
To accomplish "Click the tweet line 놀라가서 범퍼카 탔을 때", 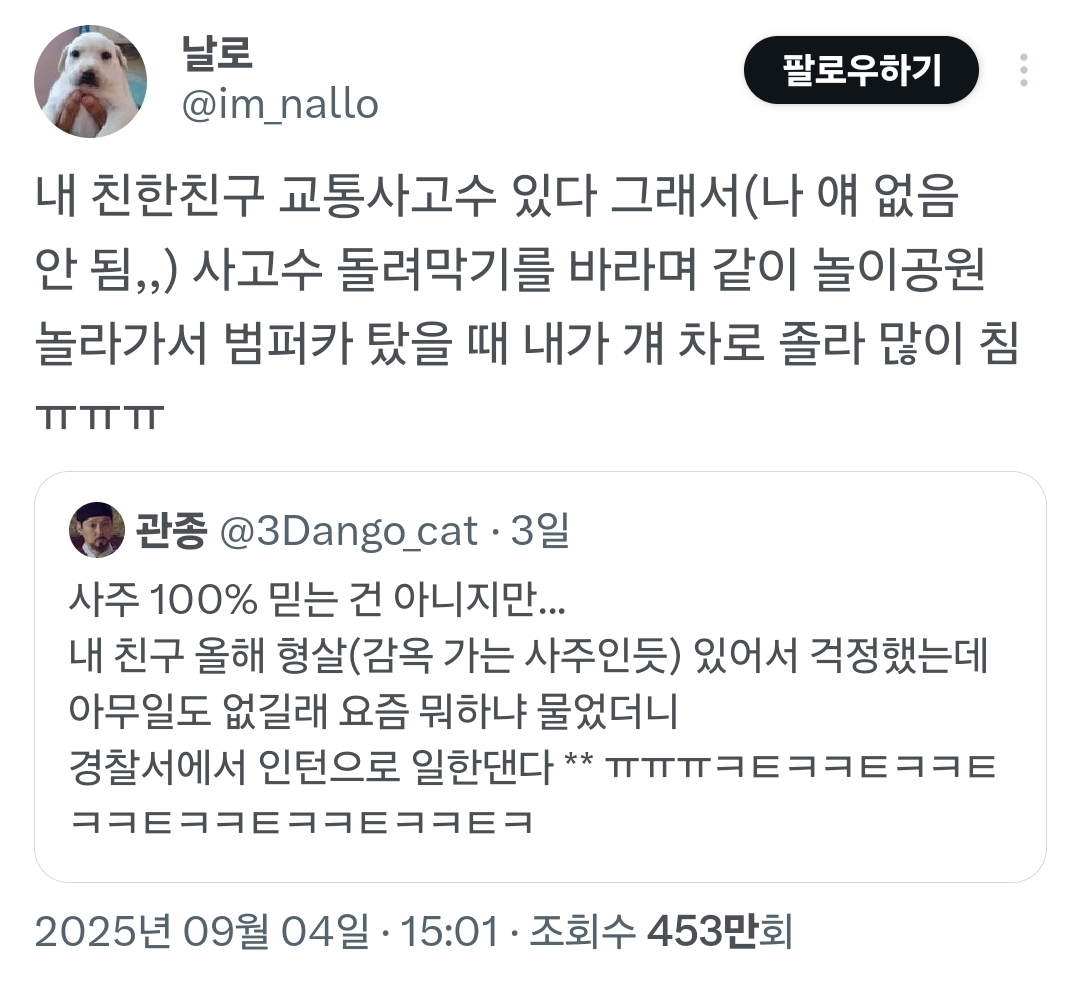I will pos(526,342).
